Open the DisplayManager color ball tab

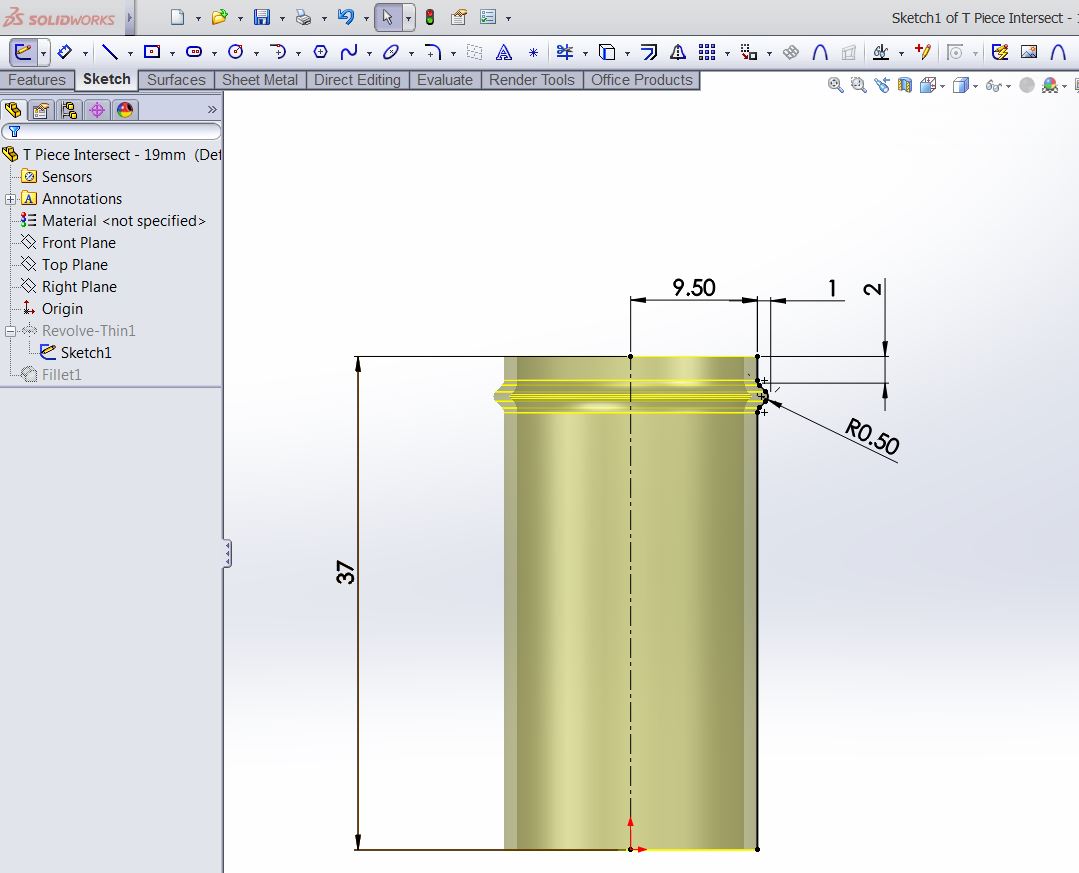(125, 110)
